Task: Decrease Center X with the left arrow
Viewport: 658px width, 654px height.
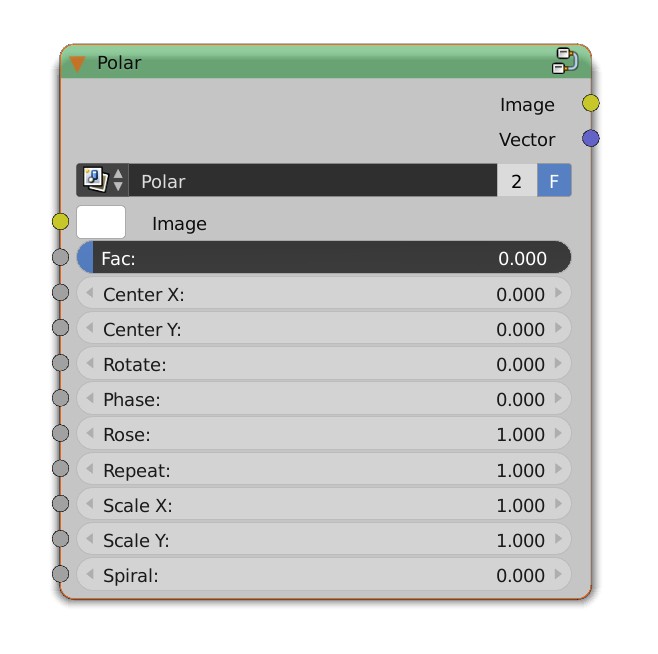Action: pyautogui.click(x=89, y=294)
